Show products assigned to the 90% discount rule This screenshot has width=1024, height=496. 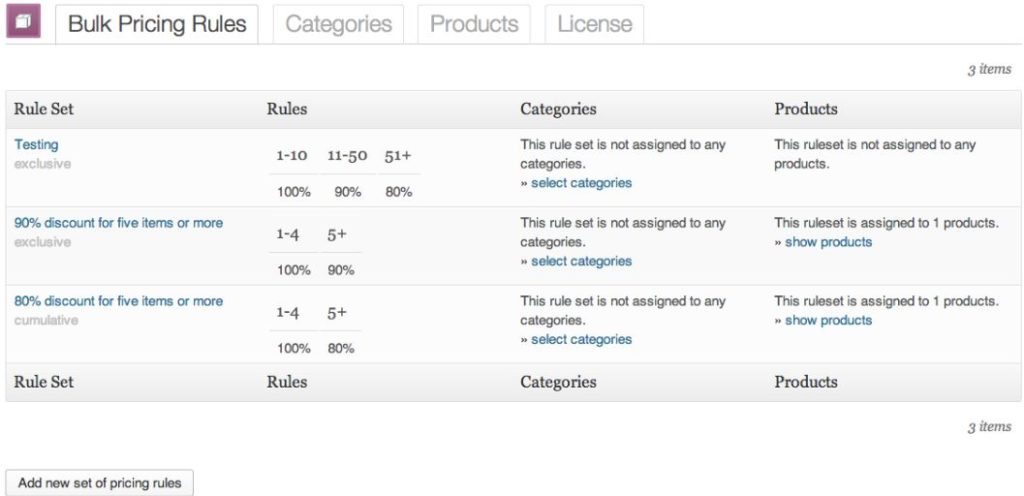[828, 242]
